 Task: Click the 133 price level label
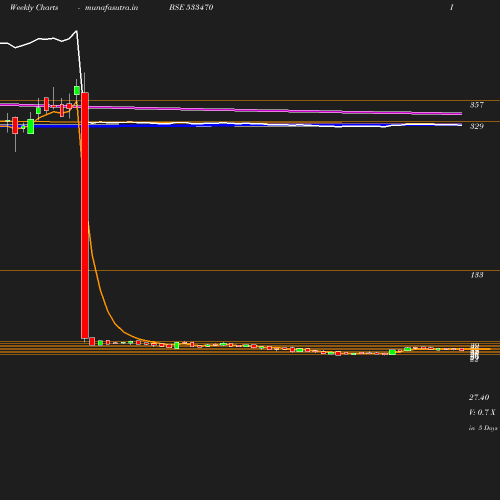pyautogui.click(x=477, y=275)
